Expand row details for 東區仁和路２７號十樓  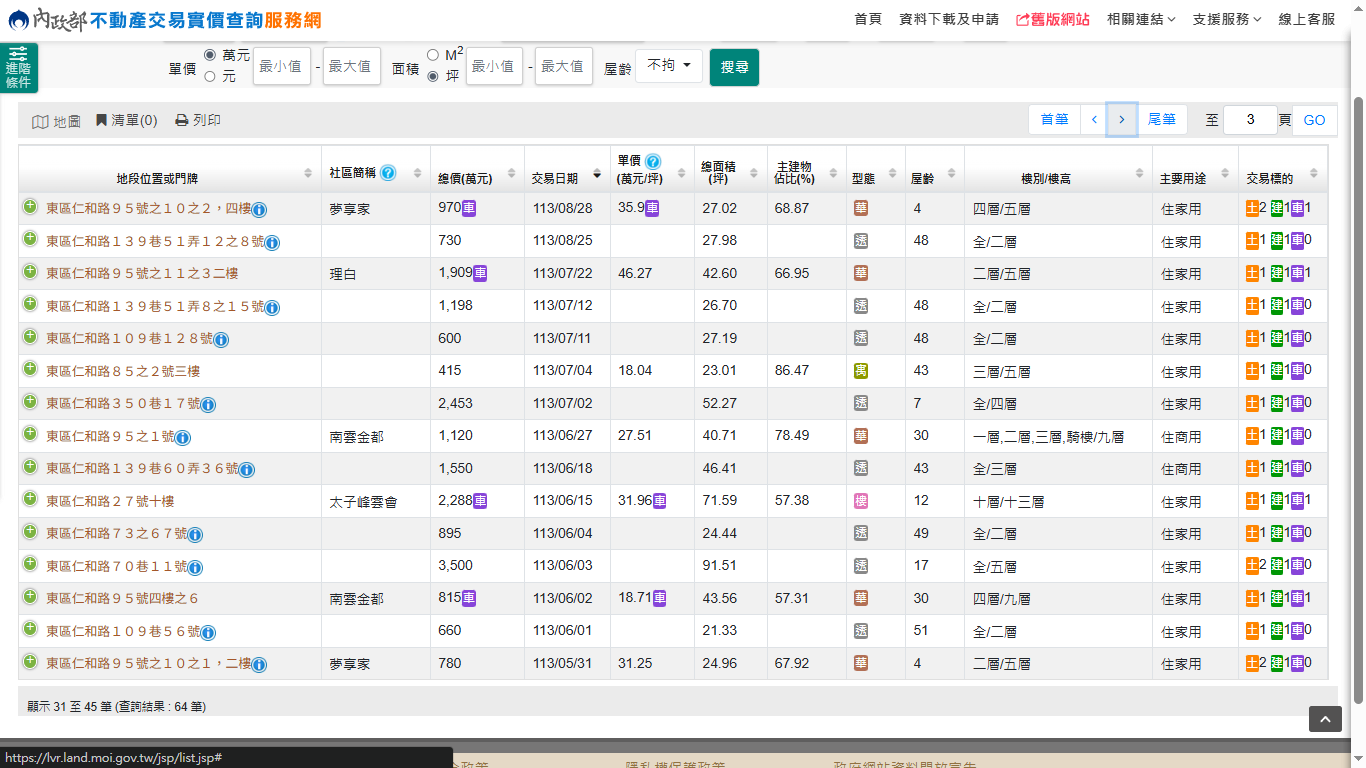(30, 500)
